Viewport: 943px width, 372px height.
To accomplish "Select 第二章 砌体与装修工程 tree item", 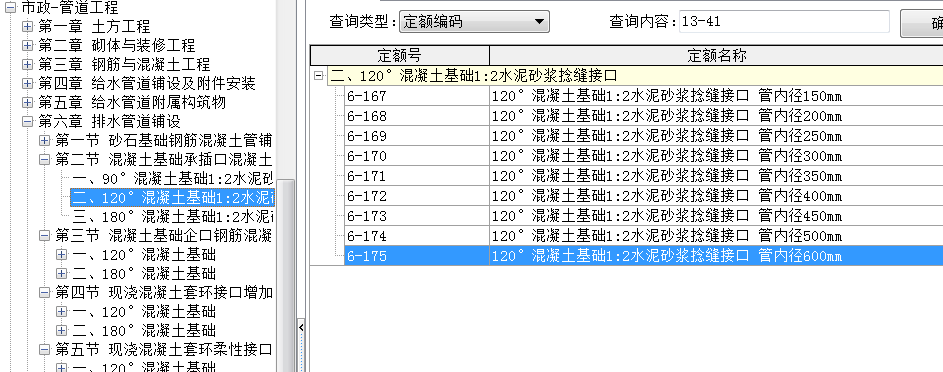I will [x=116, y=45].
